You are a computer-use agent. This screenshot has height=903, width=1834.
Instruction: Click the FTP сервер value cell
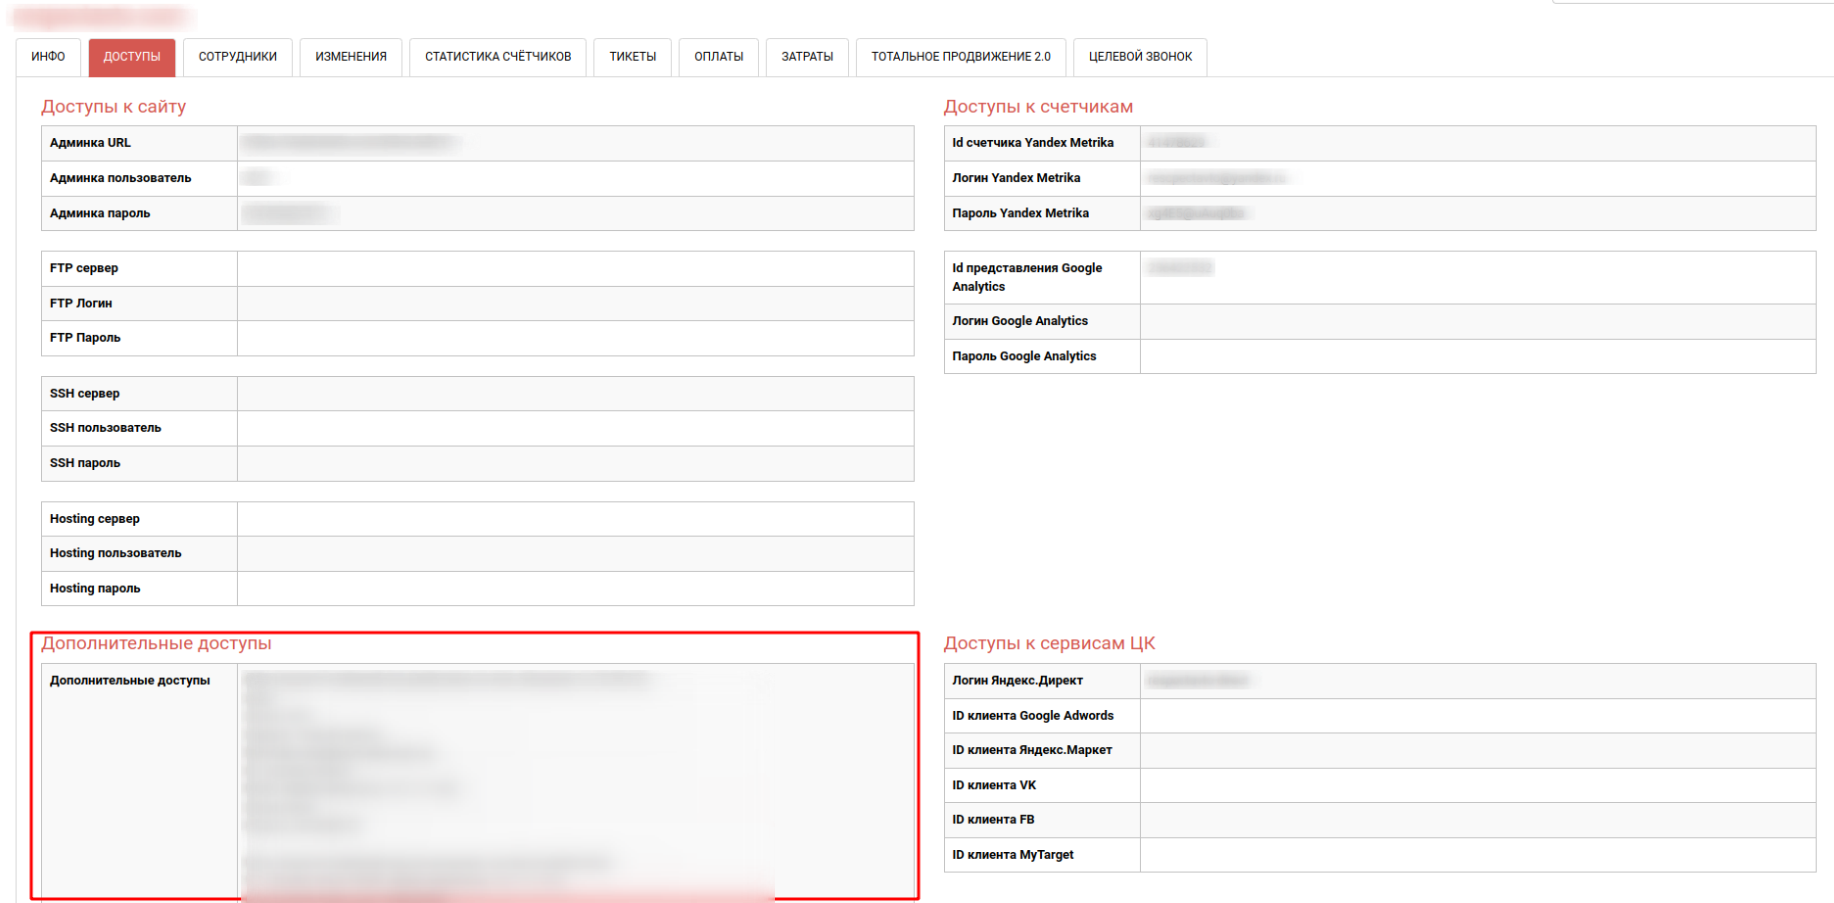(x=575, y=268)
